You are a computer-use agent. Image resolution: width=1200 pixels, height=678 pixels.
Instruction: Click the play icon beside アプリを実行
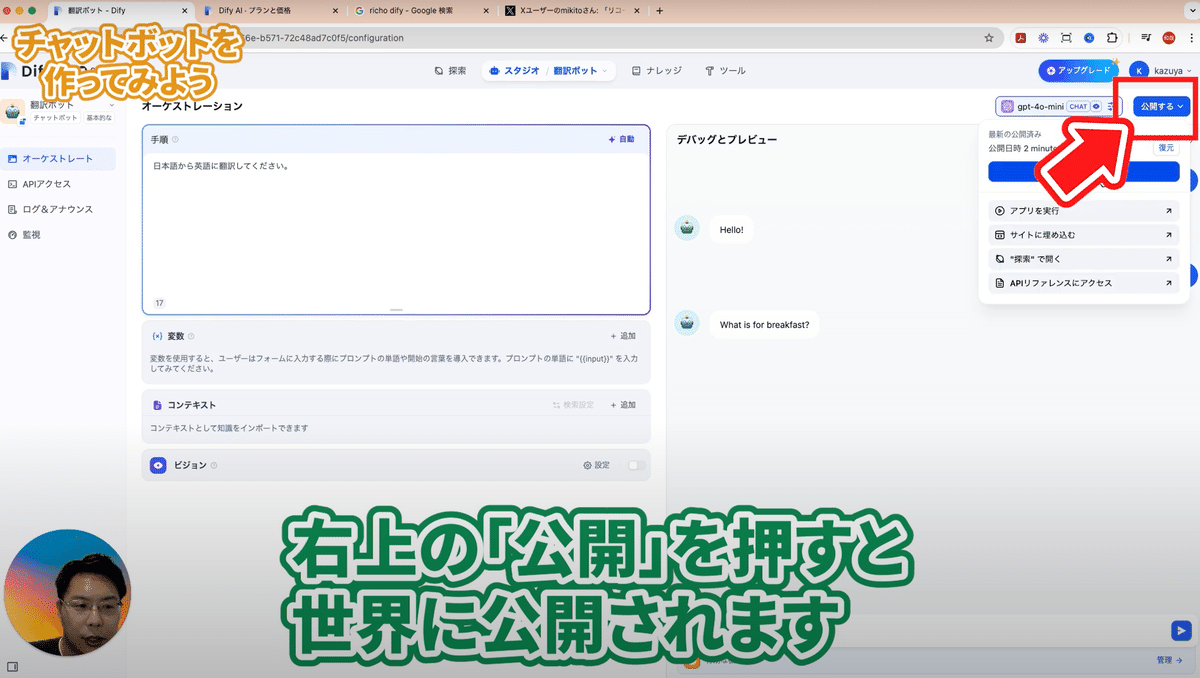1000,211
